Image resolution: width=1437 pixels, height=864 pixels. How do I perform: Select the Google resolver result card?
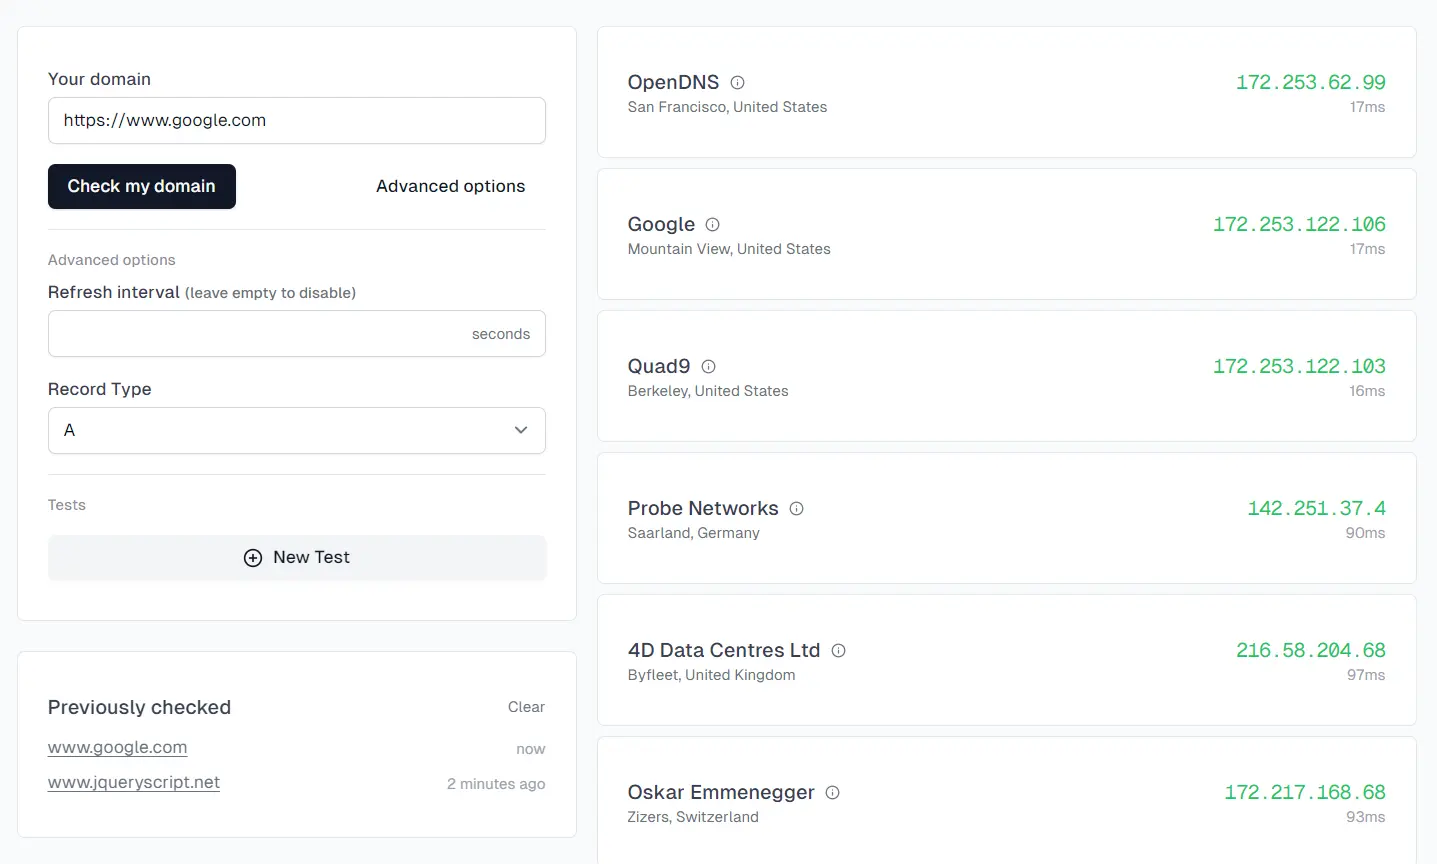[x=1005, y=234]
